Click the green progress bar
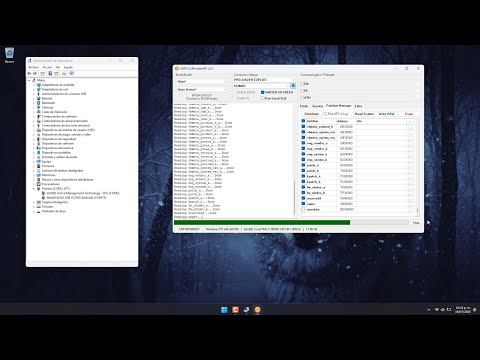480x360 pixels. [291, 222]
